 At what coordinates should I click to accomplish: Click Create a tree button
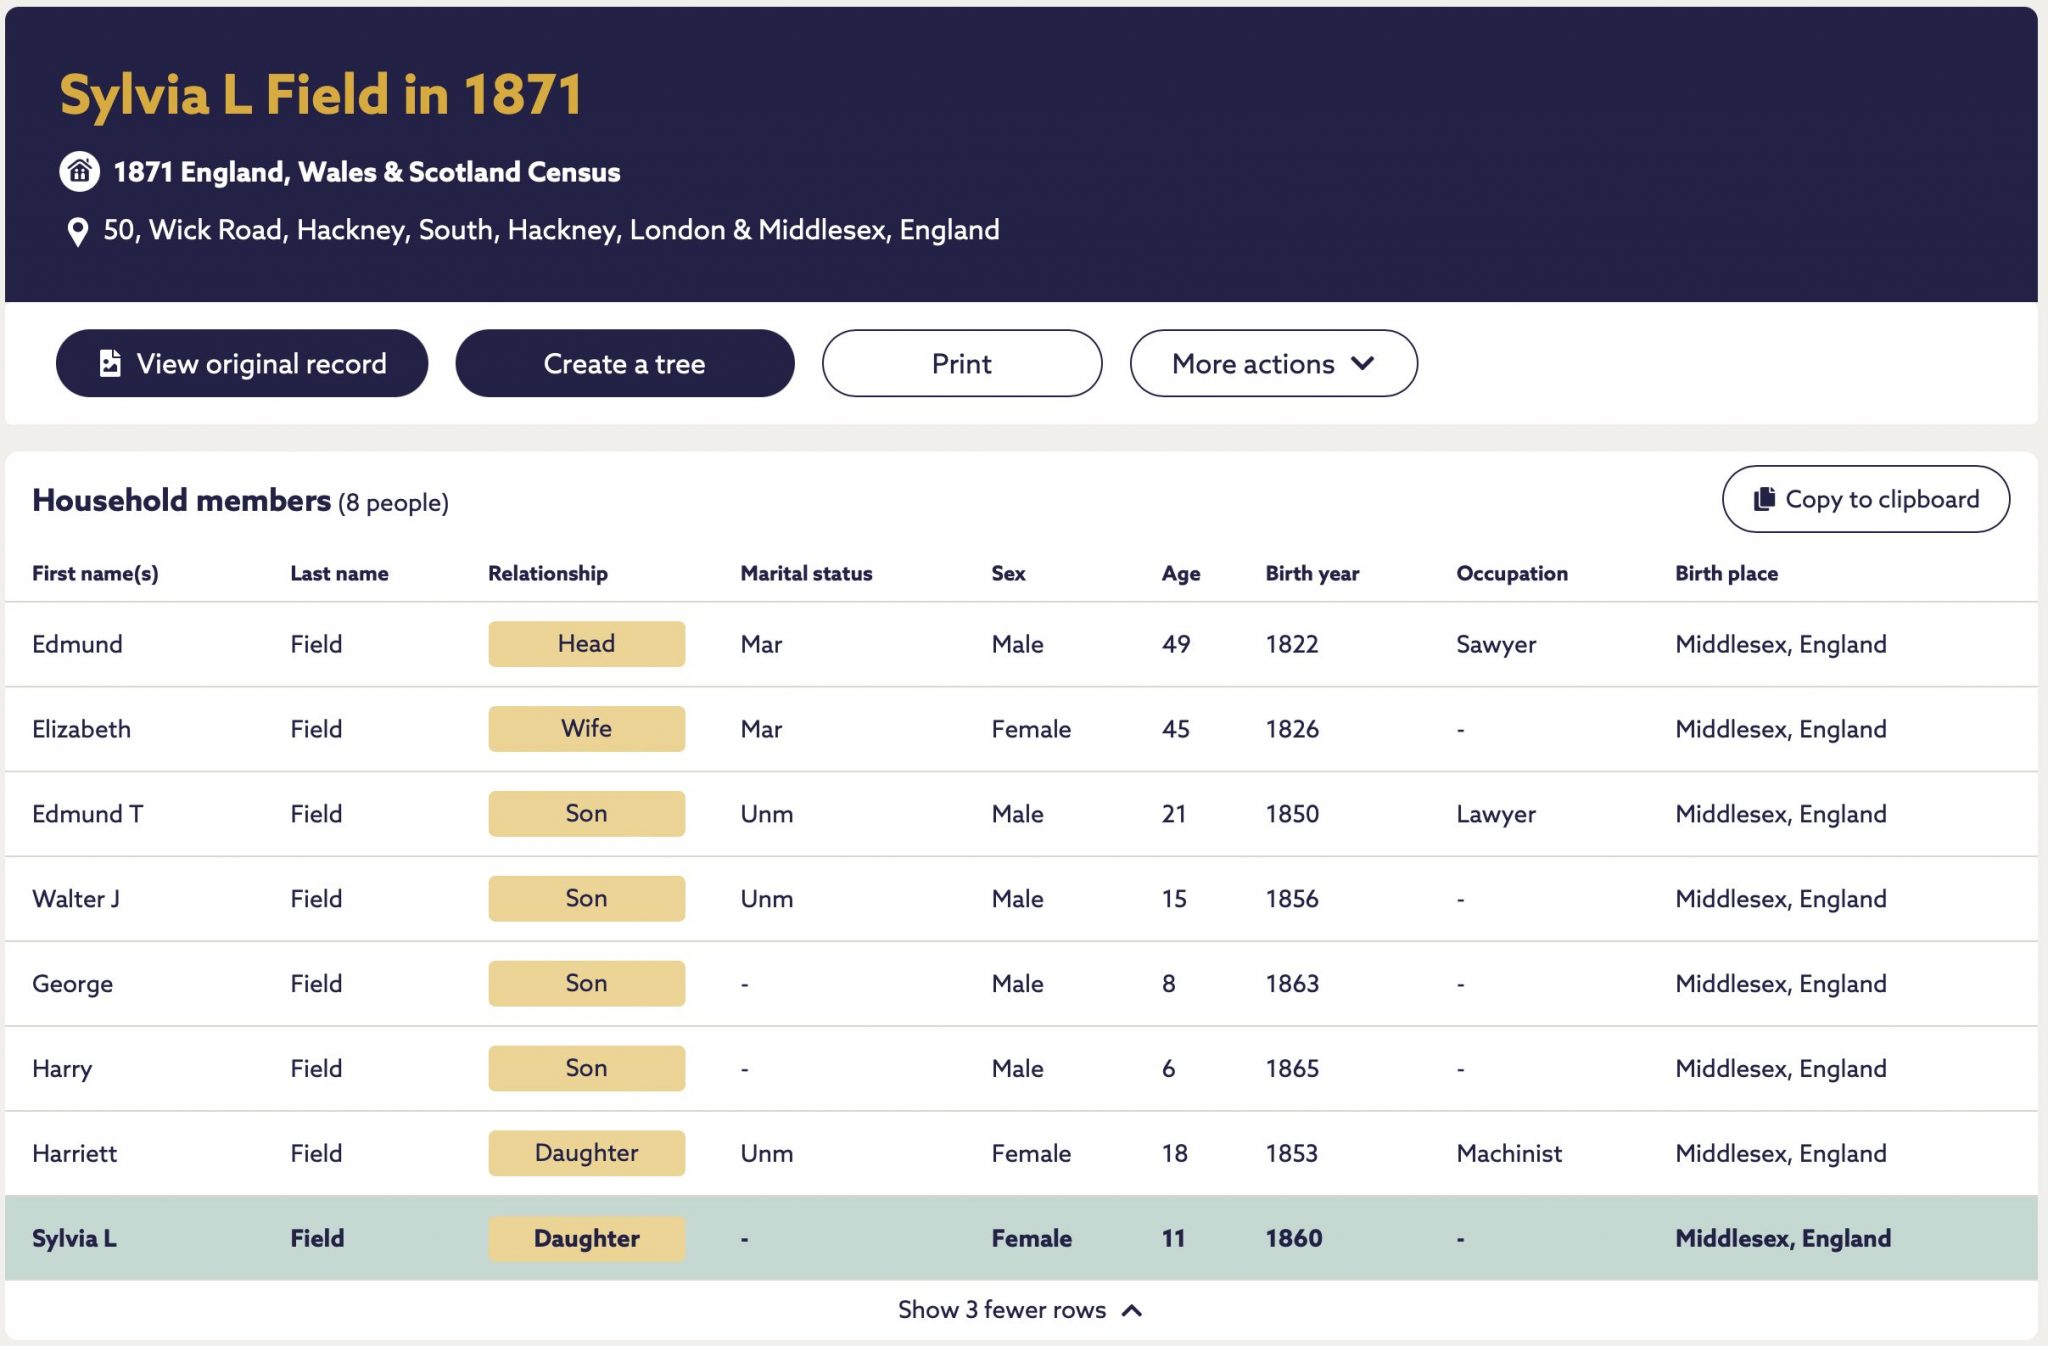point(625,363)
